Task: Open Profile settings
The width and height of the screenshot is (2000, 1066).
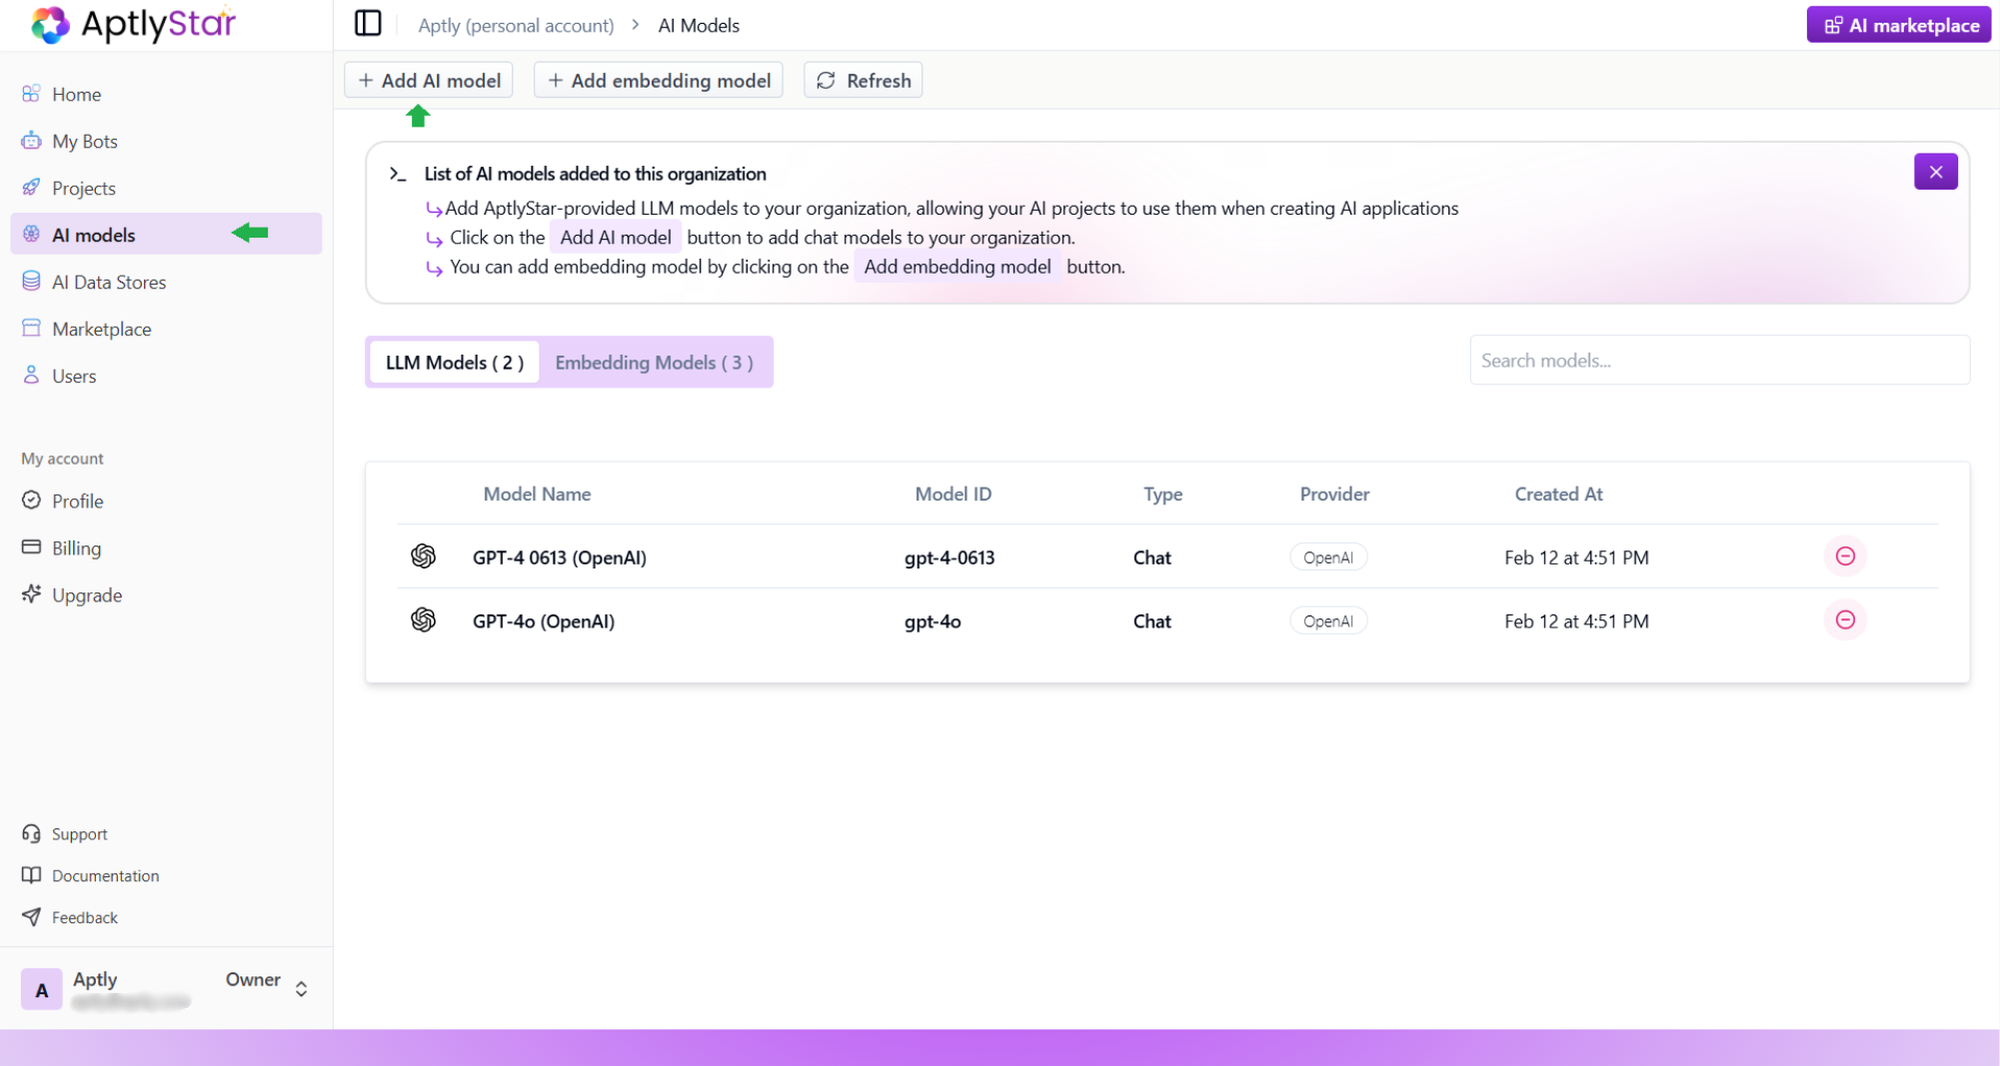Action: pyautogui.click(x=165, y=501)
